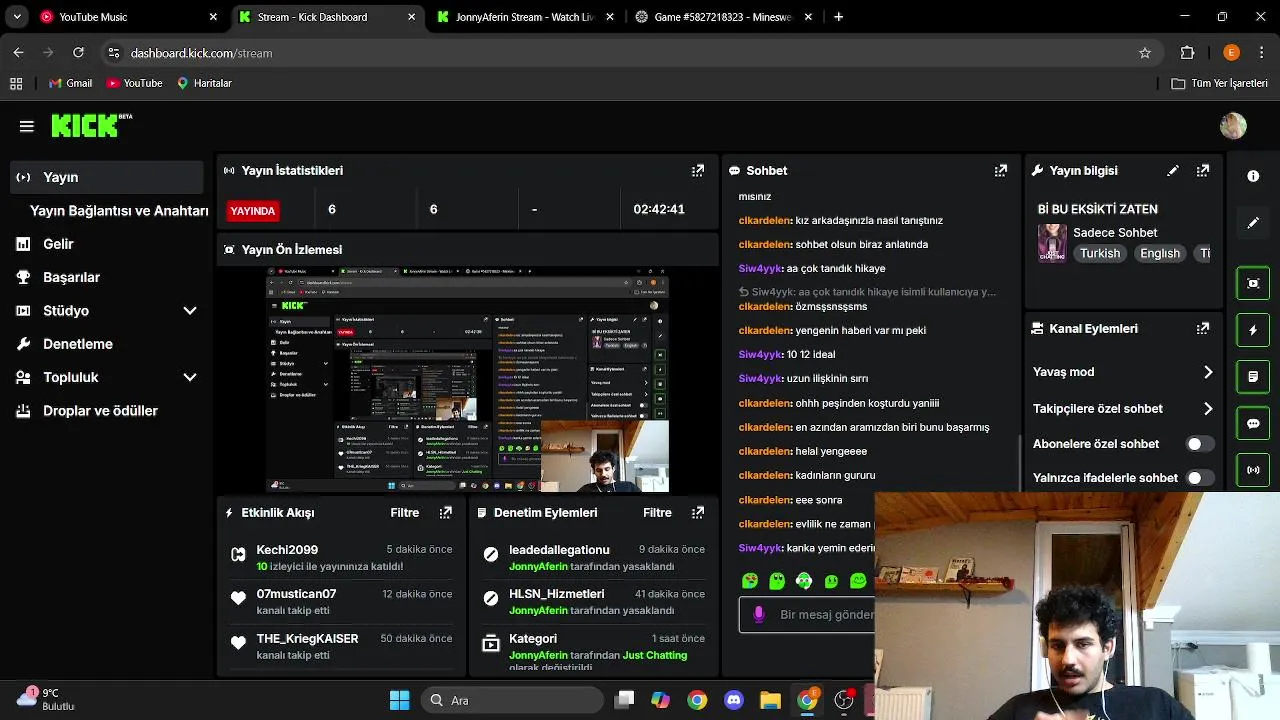The image size is (1280, 720).
Task: Switch to the Minesweeper Game tab
Action: tap(725, 17)
